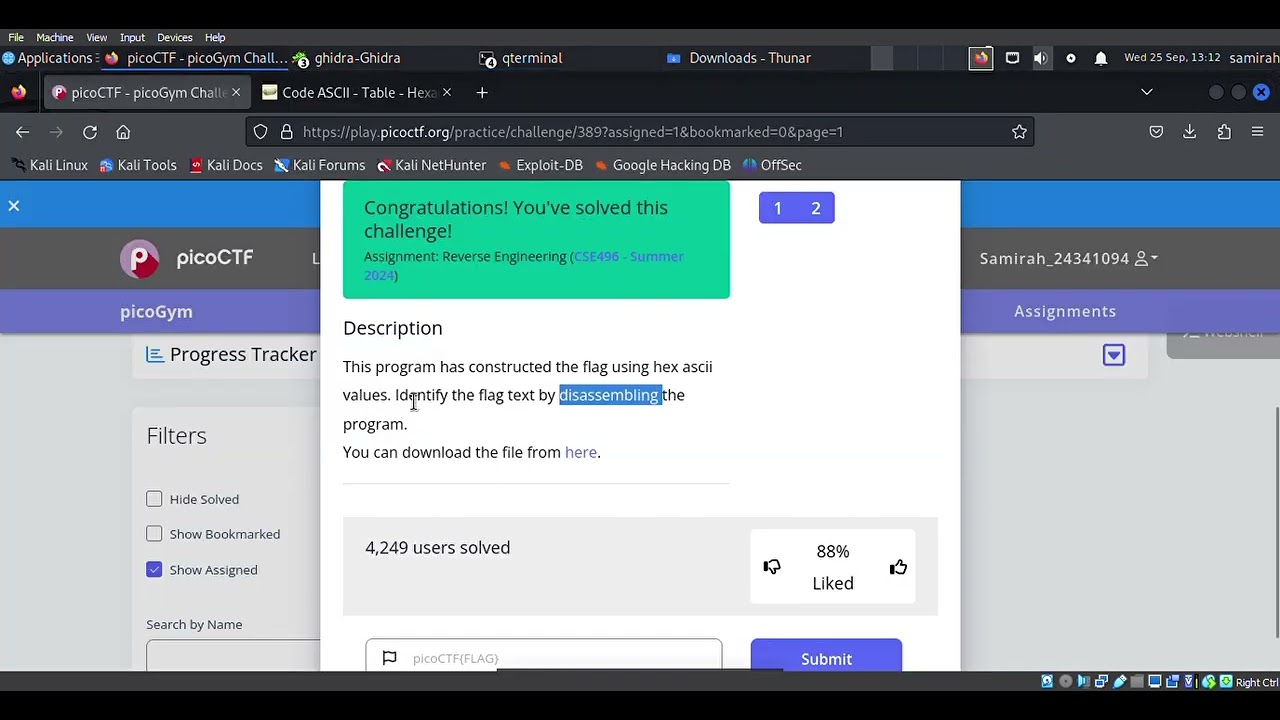Open the Kali Tools bookmark

point(138,165)
